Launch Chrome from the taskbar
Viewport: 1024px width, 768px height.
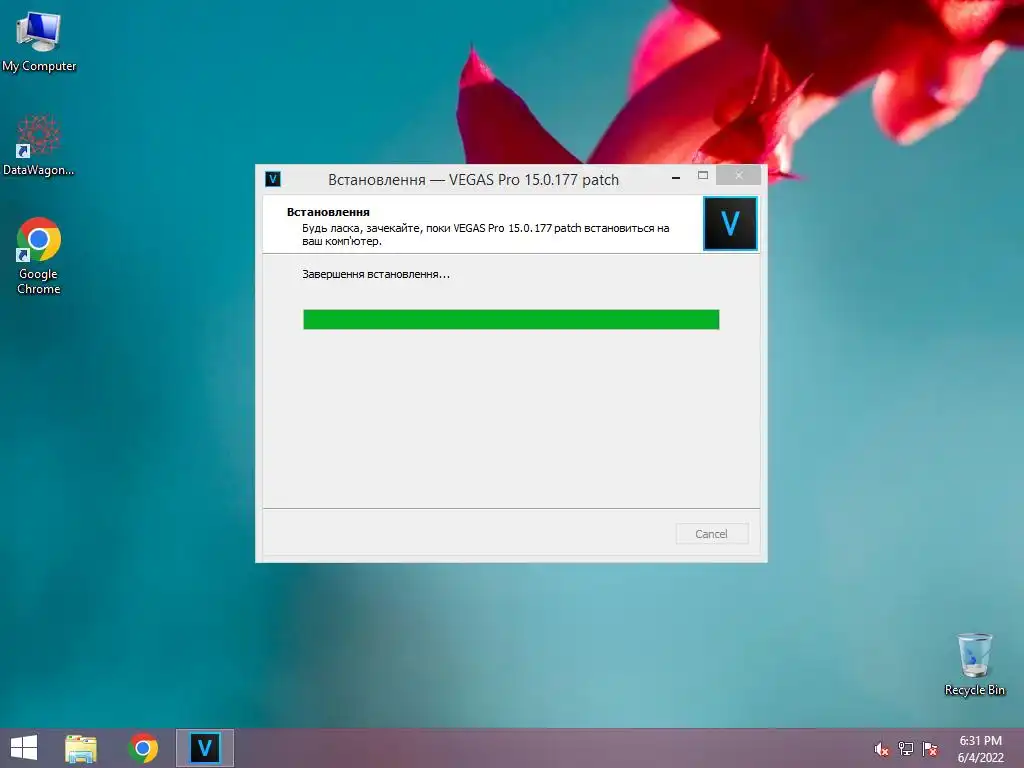pos(143,748)
